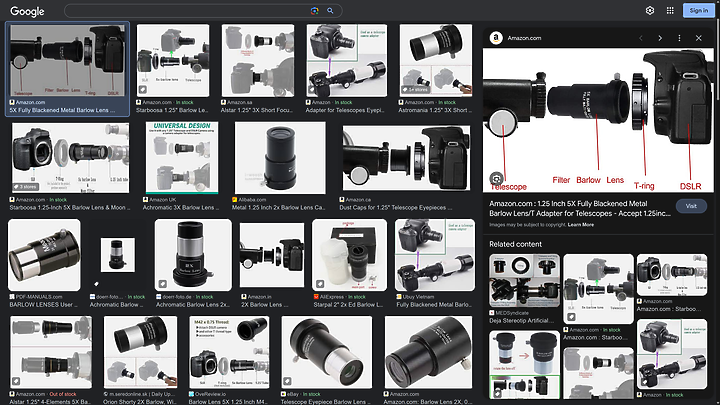The image size is (720, 405).
Task: Open 'Alstar 1.25" 4-Elements 5X' image
Action: point(51,352)
